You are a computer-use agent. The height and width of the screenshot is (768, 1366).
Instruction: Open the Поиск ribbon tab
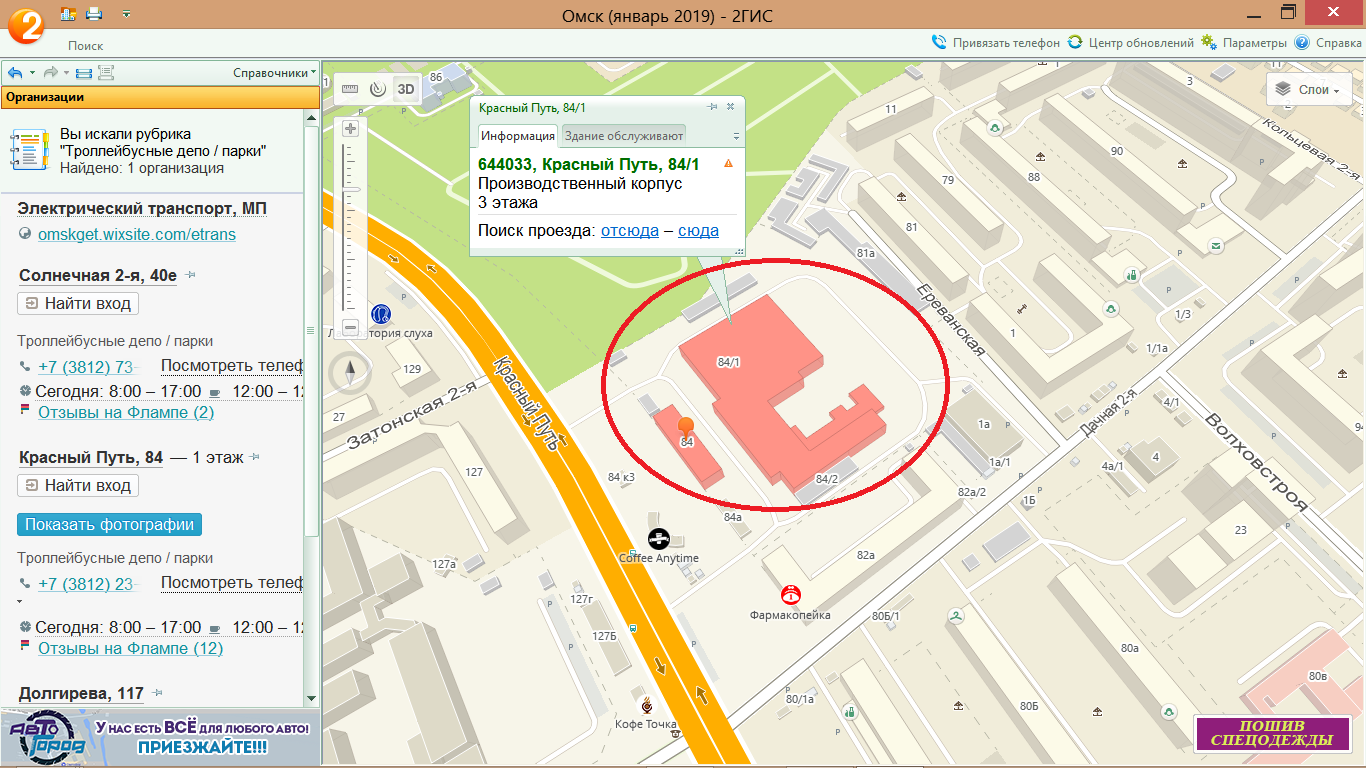click(85, 46)
